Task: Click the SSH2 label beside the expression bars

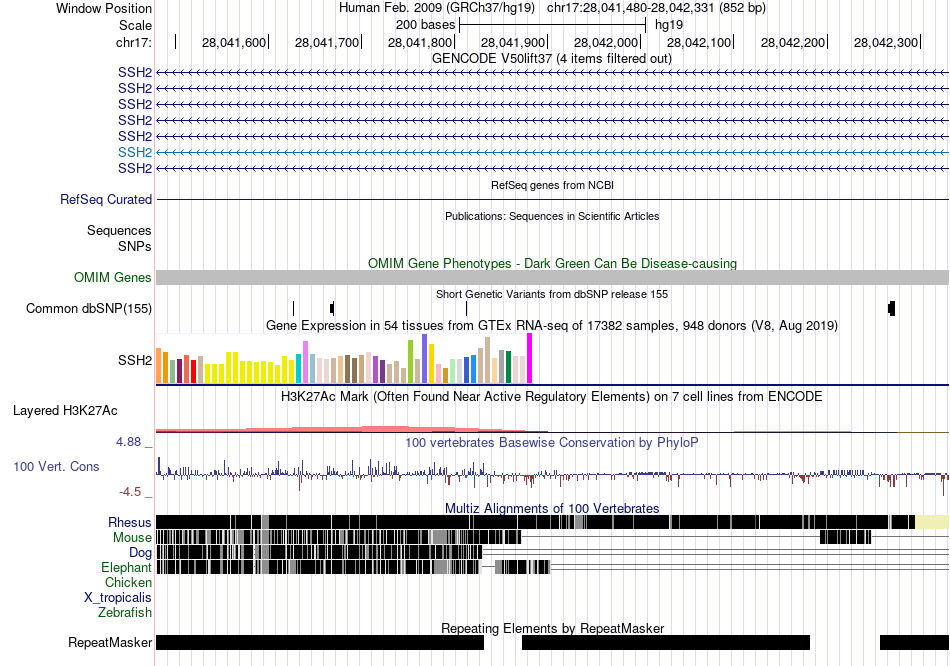Action: (135, 361)
